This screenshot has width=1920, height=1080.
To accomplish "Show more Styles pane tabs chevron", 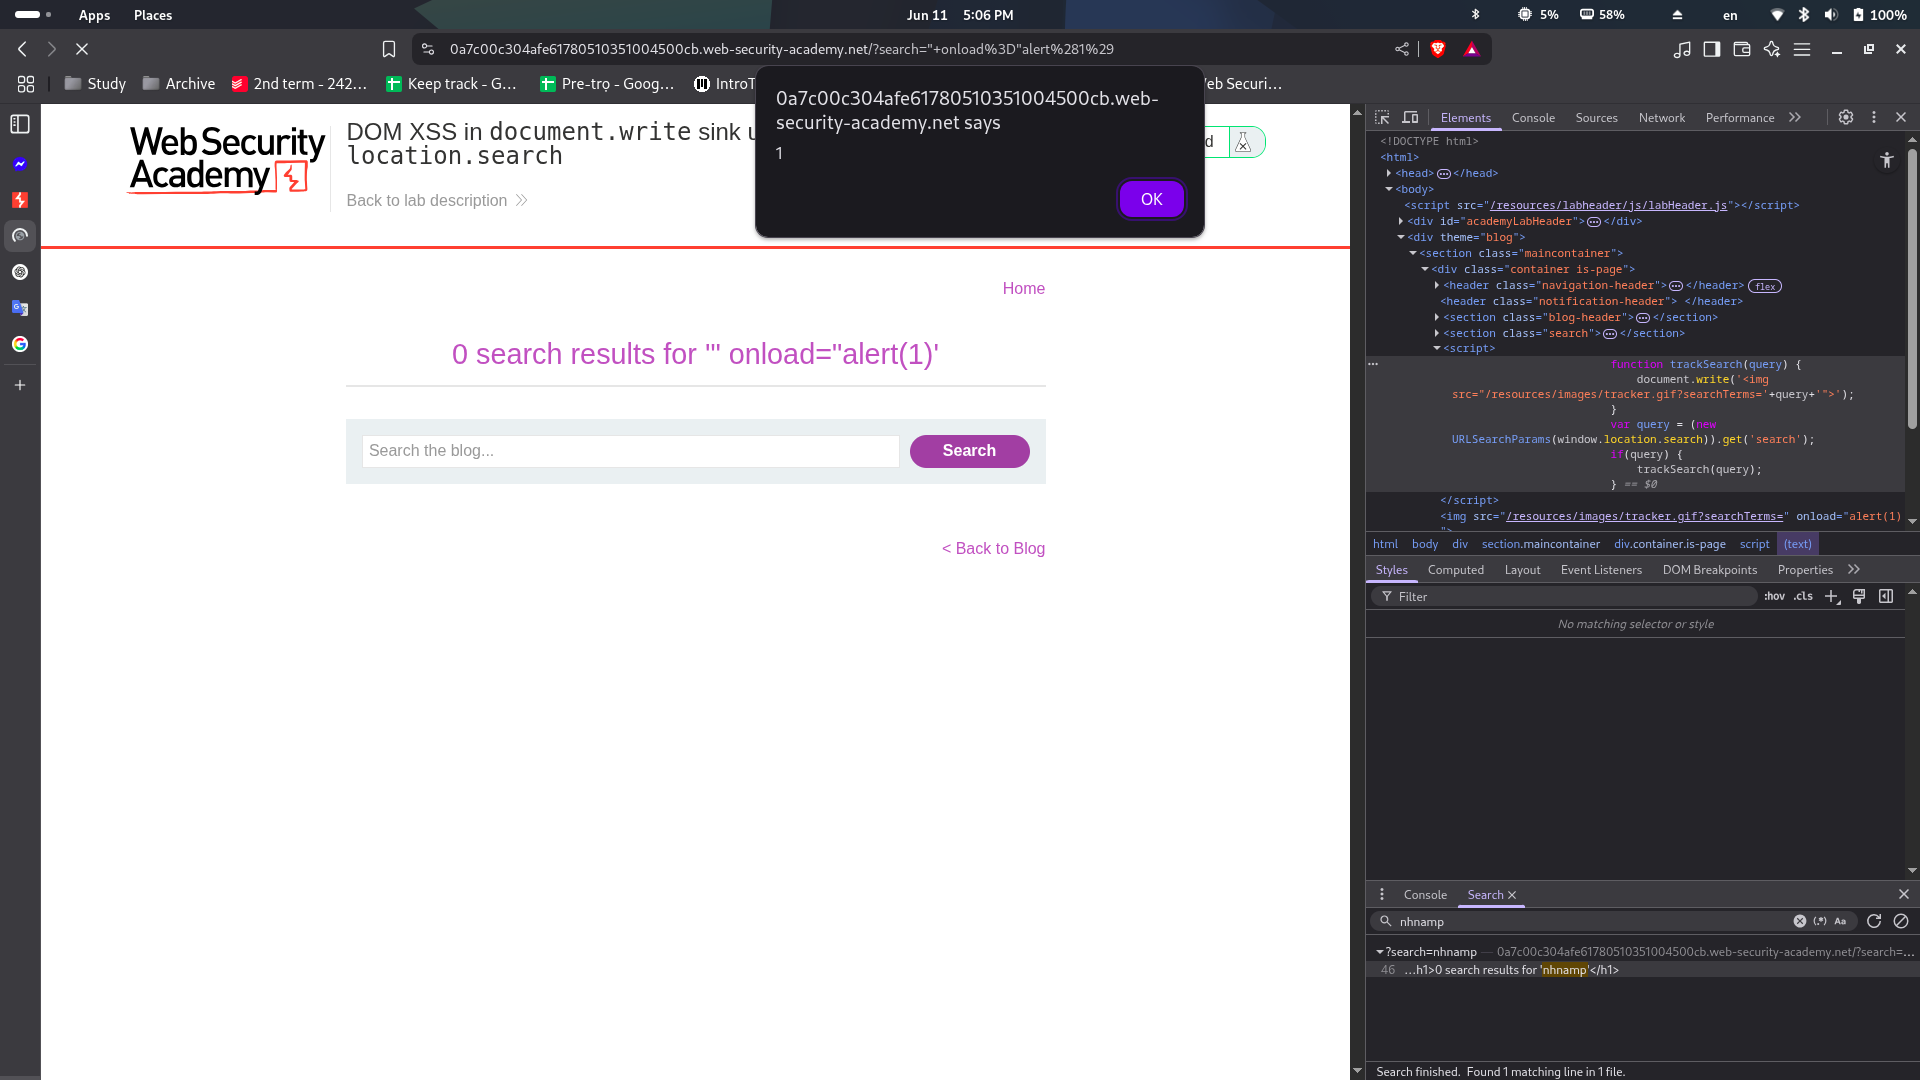I will 1854,569.
